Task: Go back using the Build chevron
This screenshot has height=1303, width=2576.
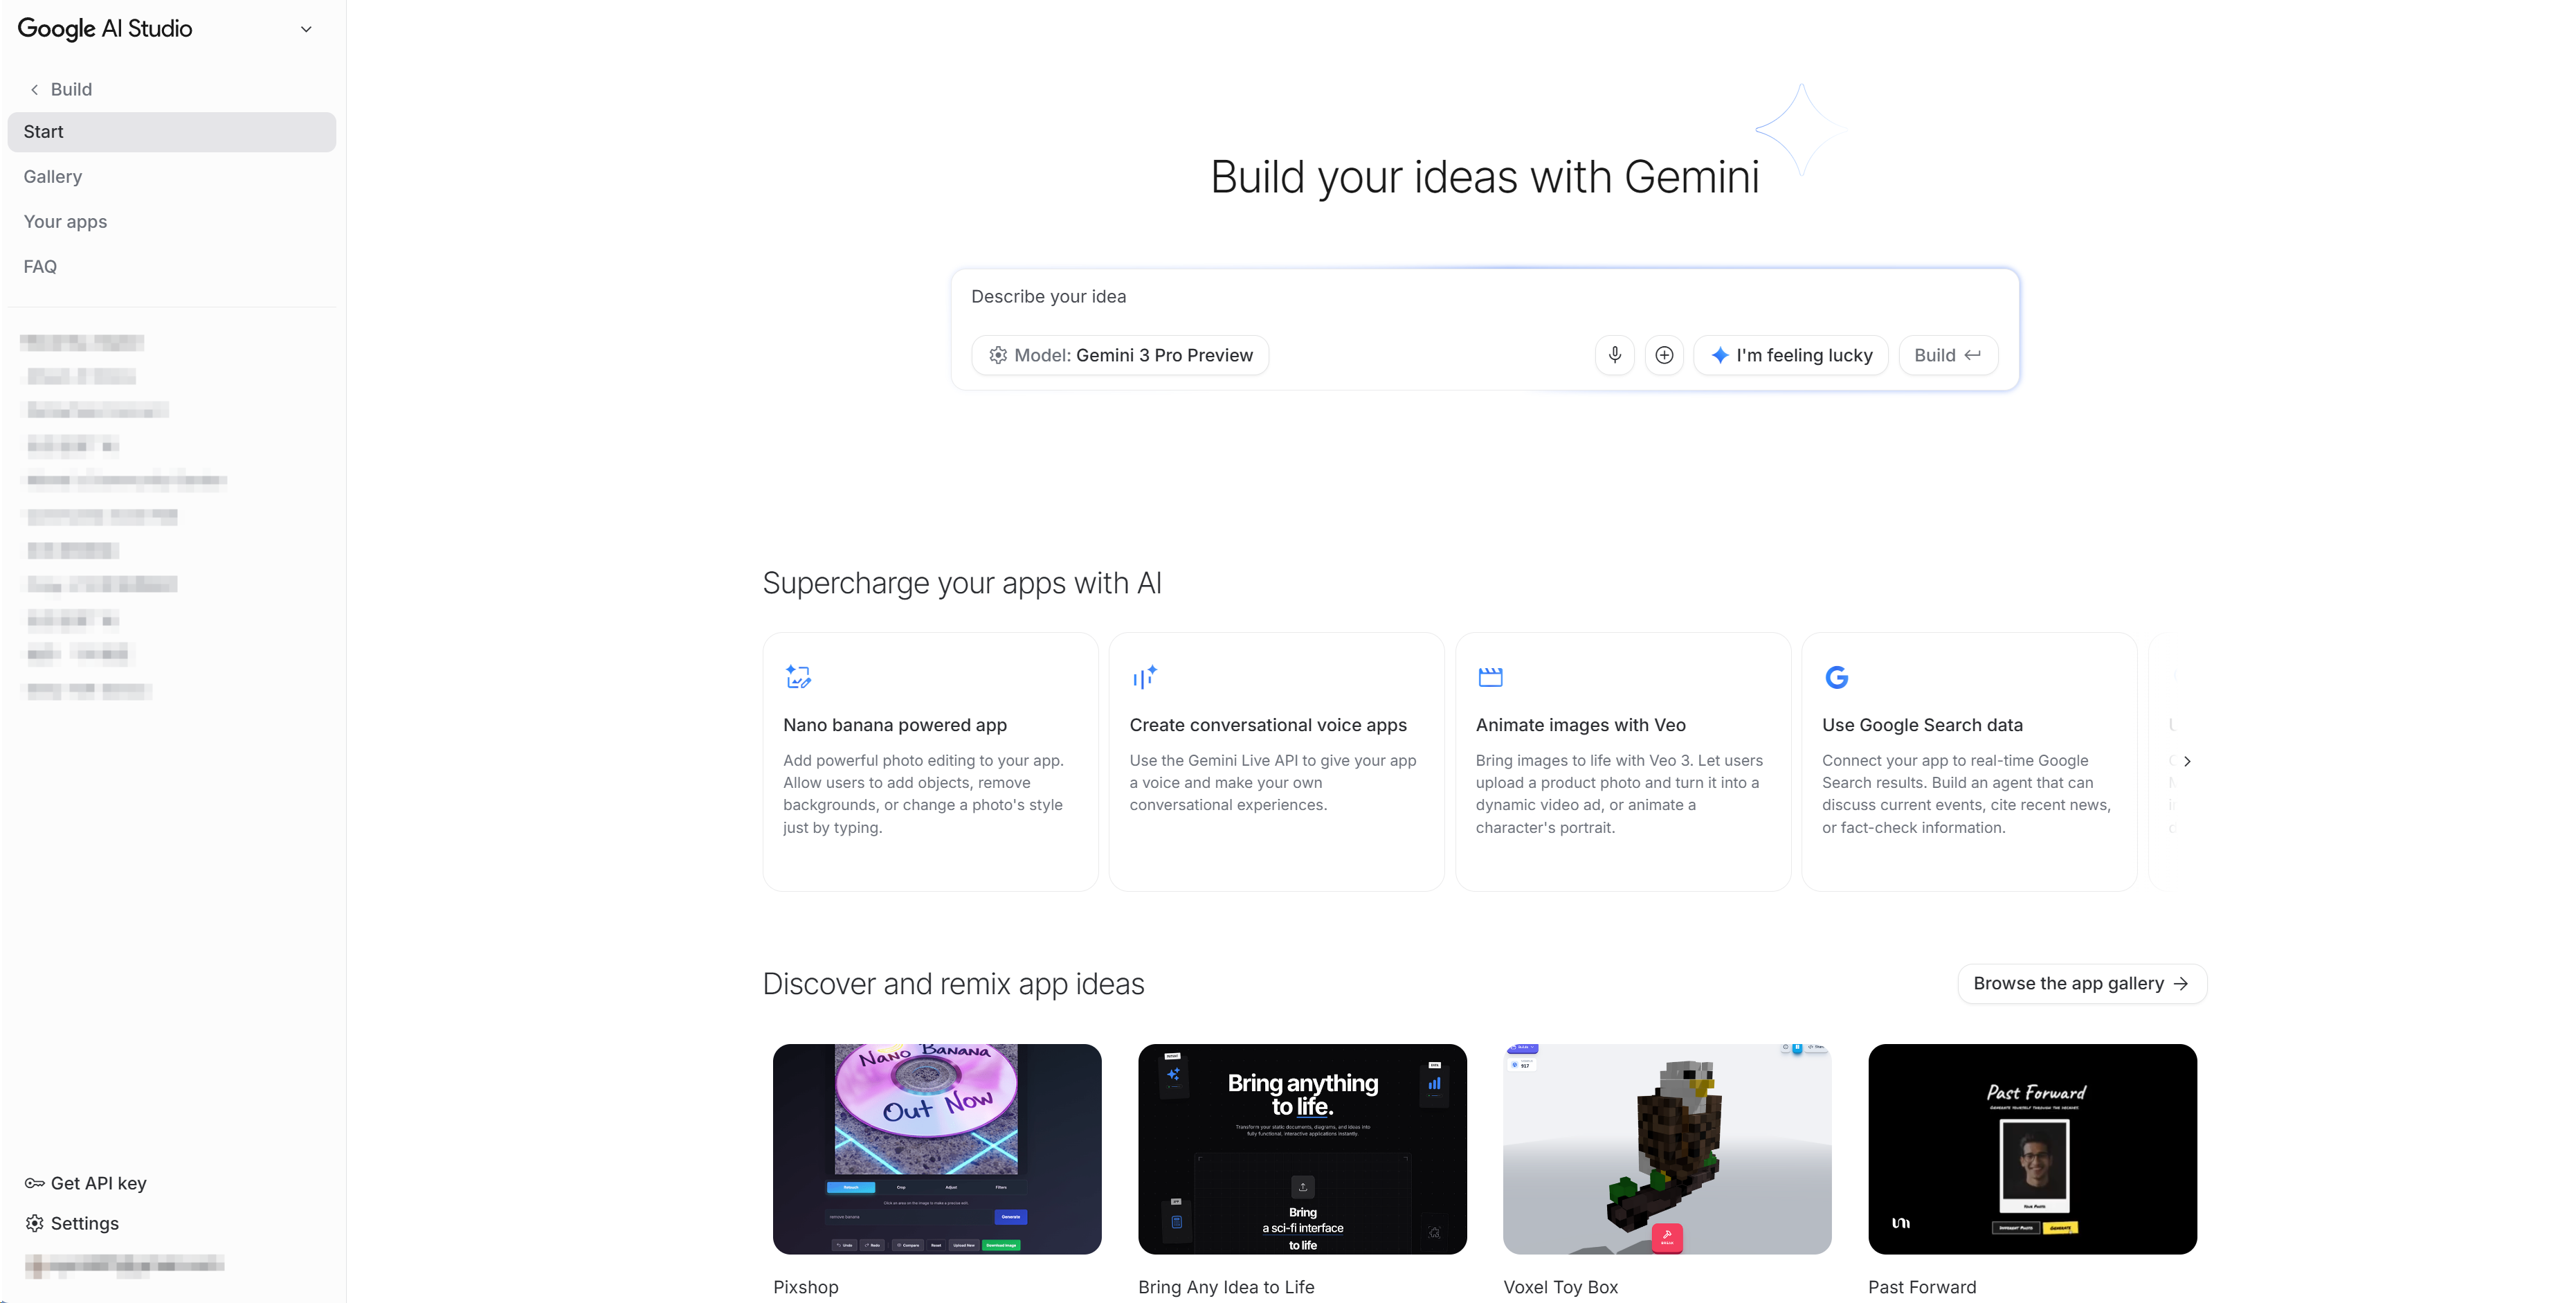Action: (x=34, y=89)
